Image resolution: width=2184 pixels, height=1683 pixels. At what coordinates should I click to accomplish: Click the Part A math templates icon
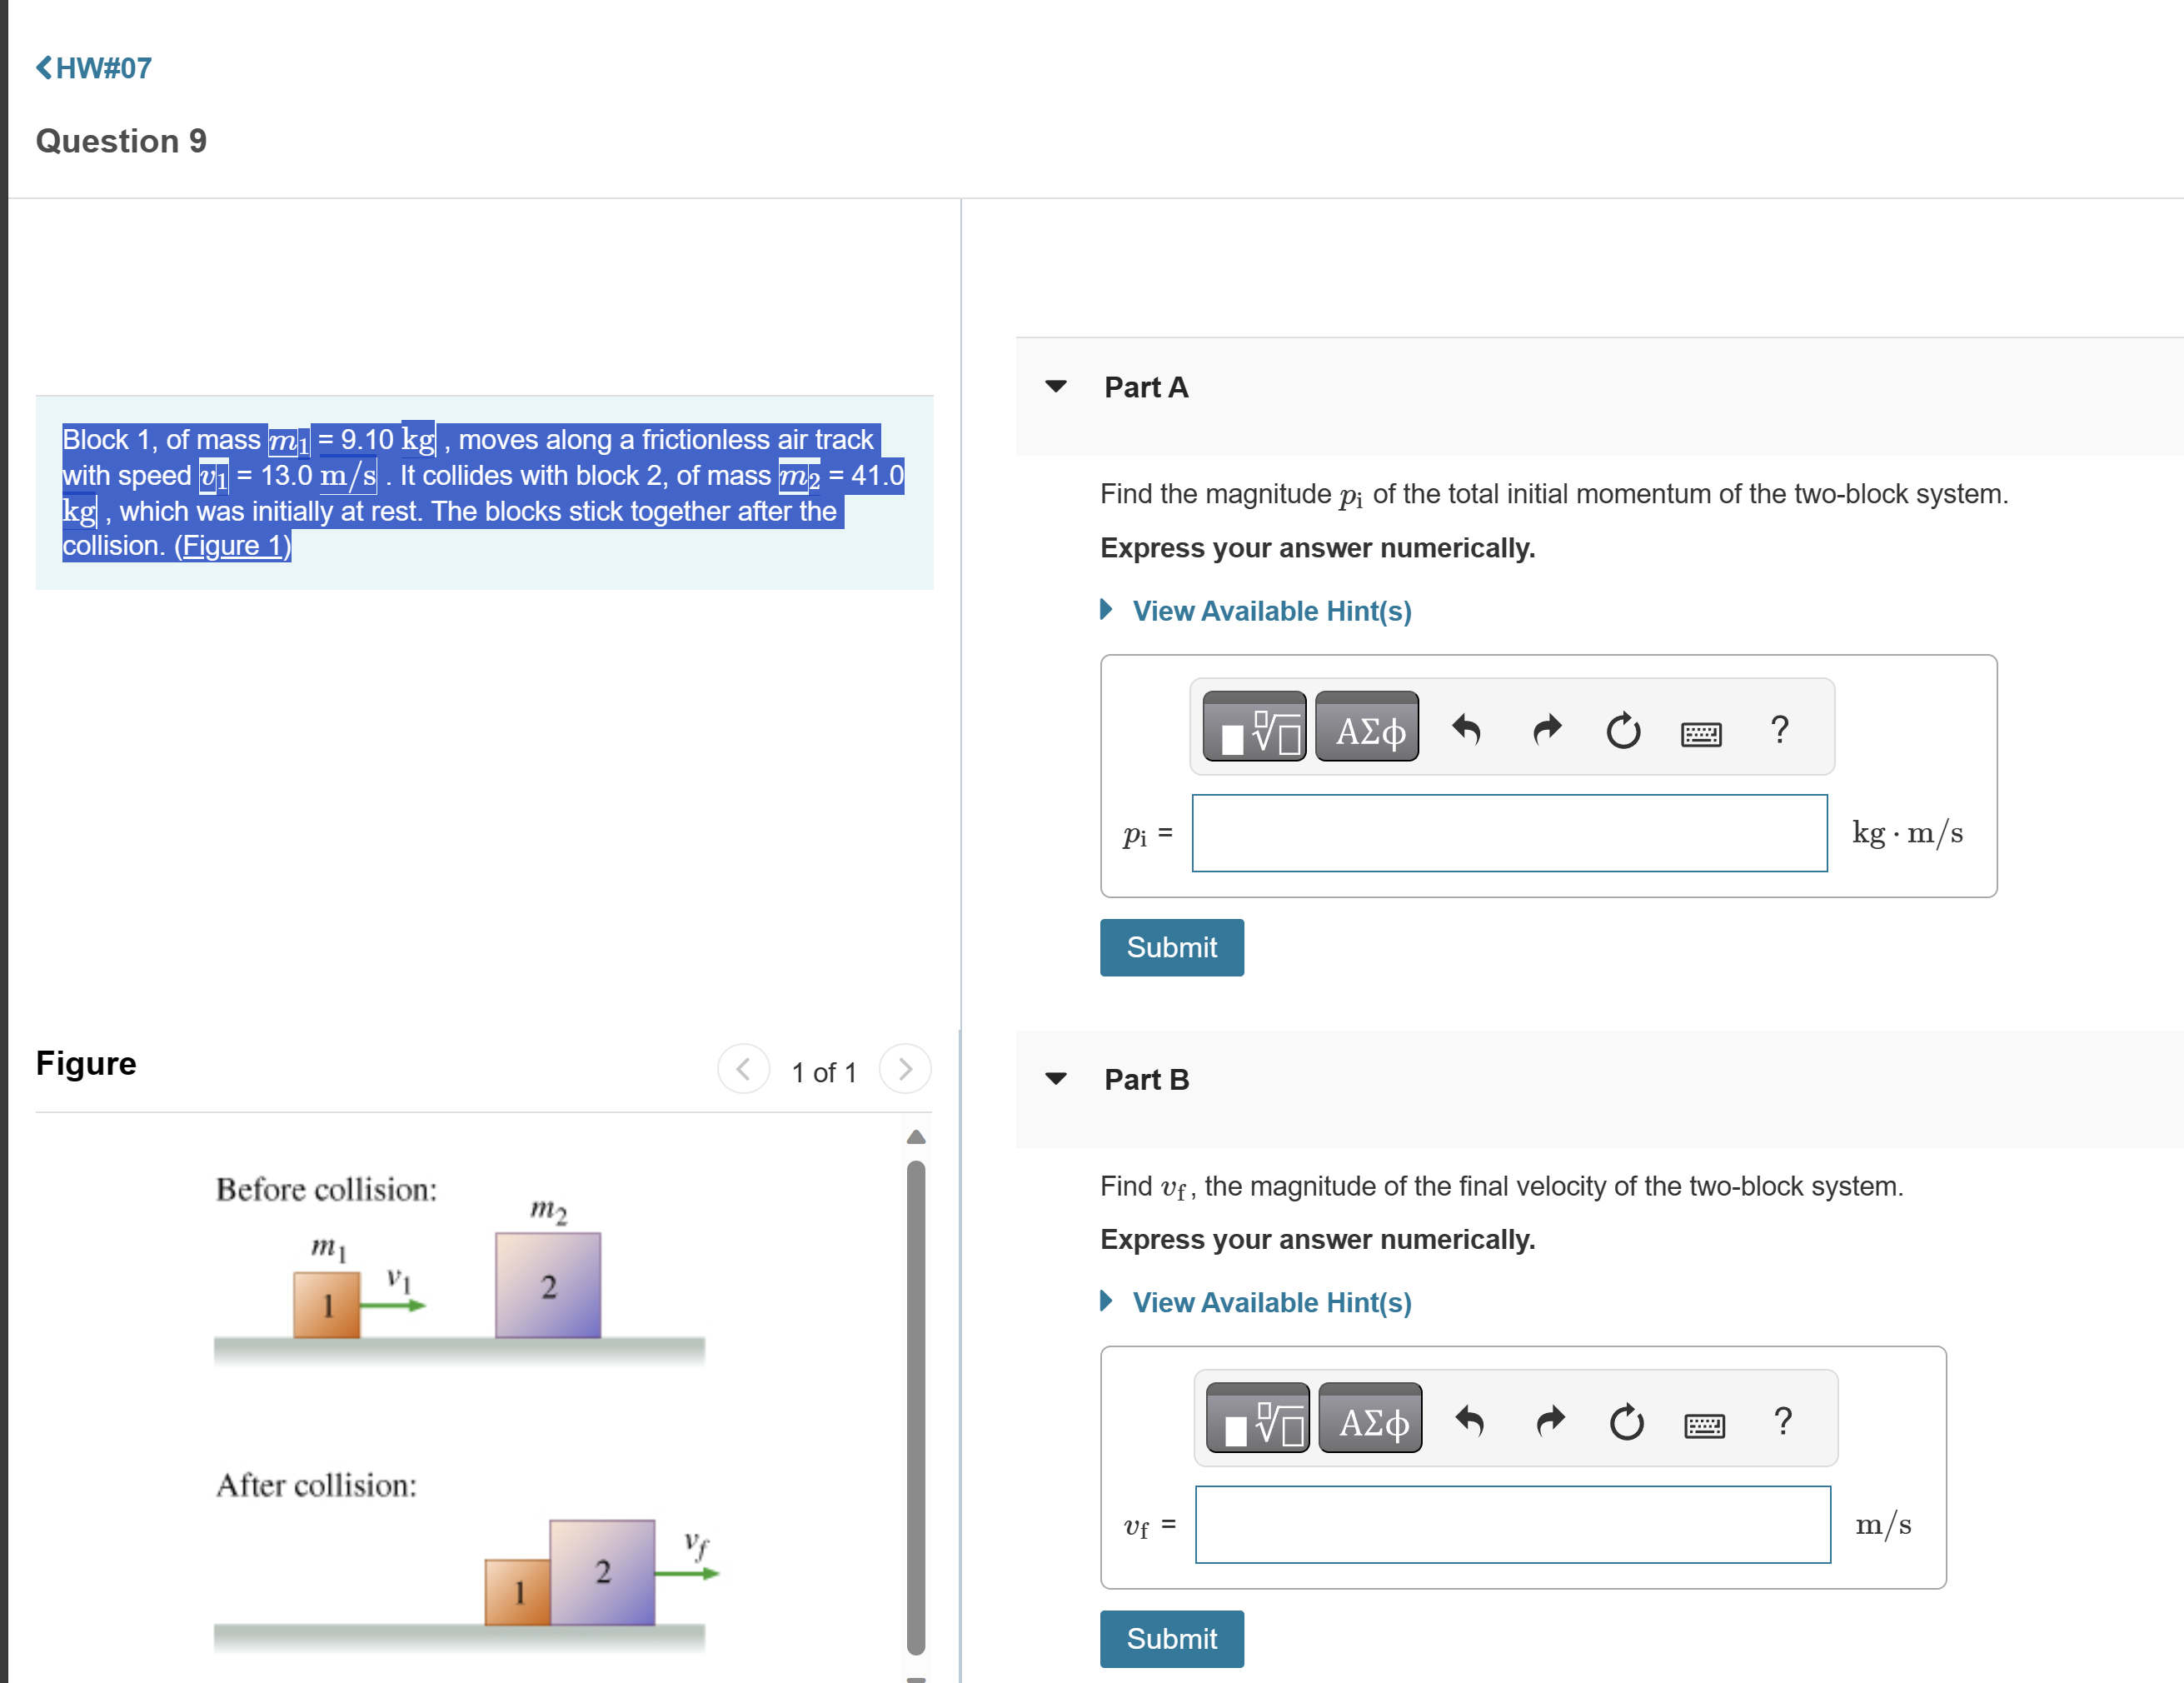tap(1254, 727)
